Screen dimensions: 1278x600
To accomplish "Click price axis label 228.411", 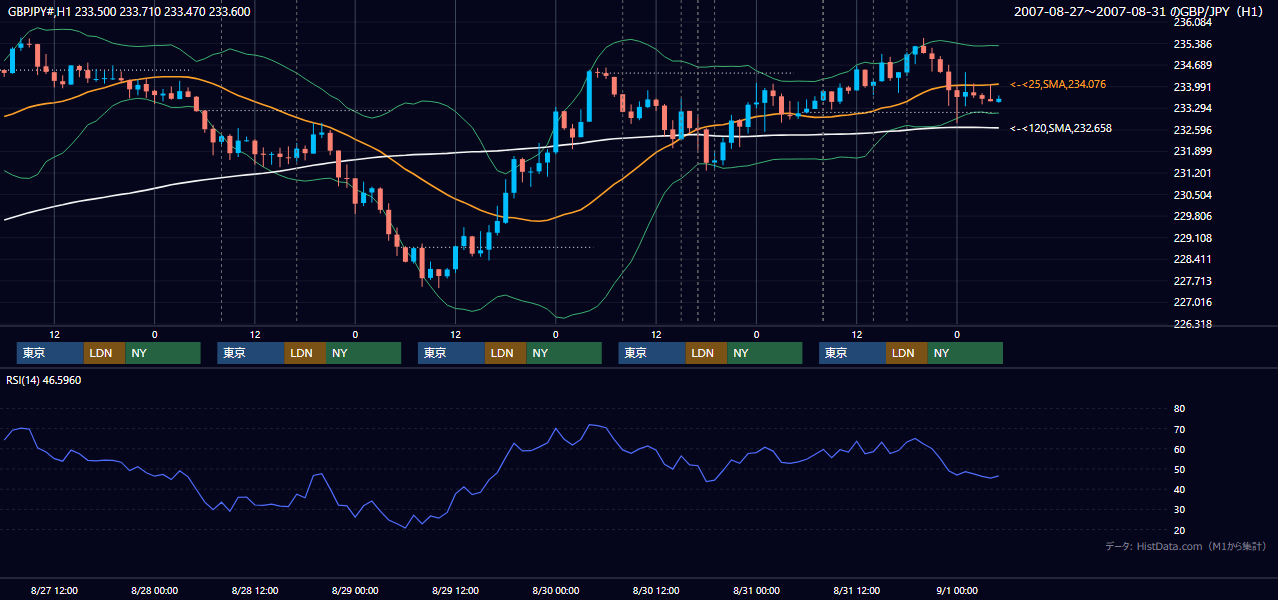I will tap(1192, 259).
